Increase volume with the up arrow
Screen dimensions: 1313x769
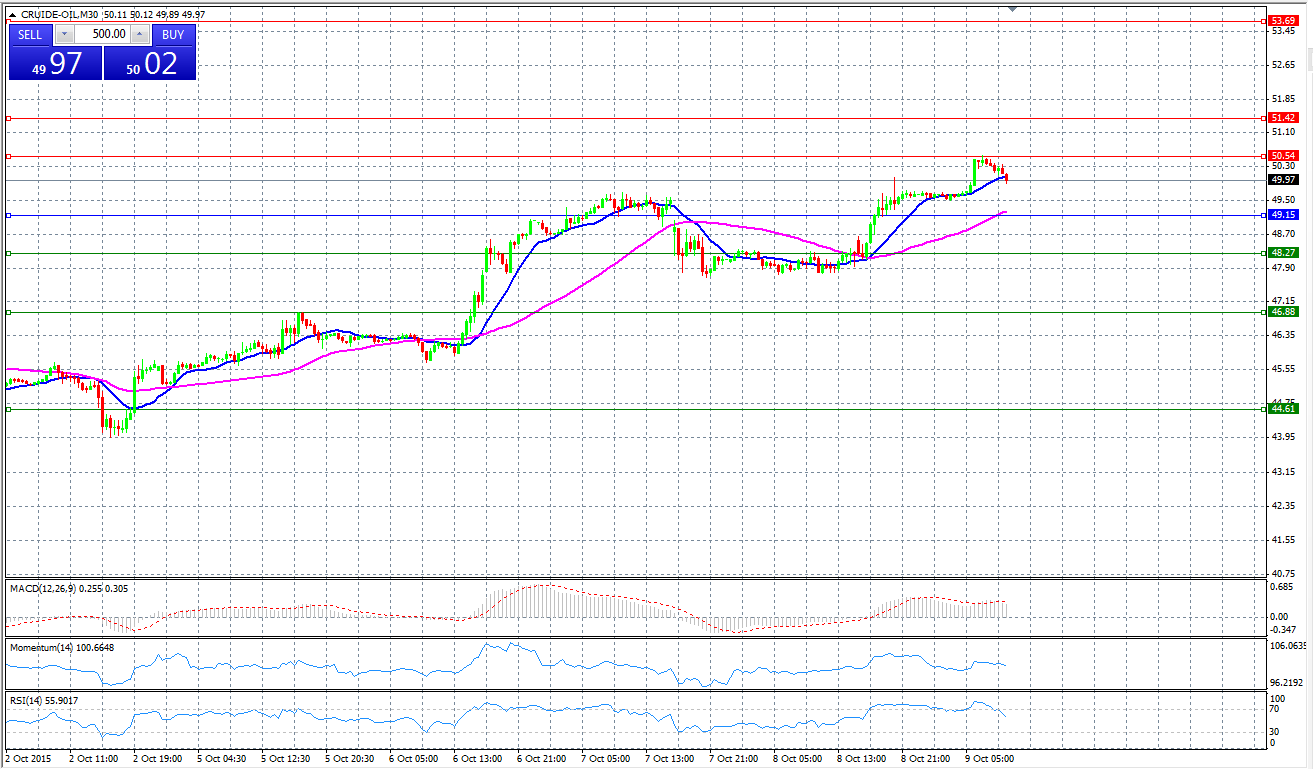click(x=139, y=34)
